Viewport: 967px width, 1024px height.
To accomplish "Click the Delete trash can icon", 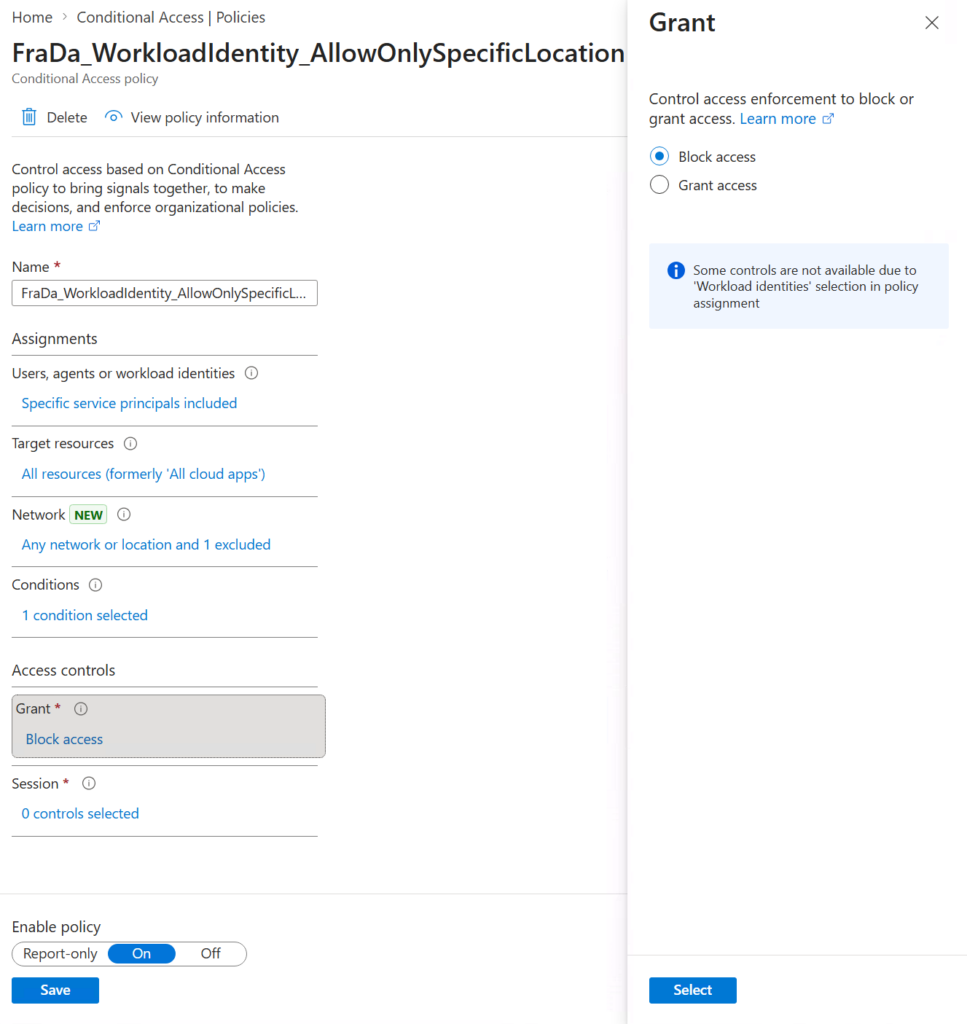I will pyautogui.click(x=29, y=117).
